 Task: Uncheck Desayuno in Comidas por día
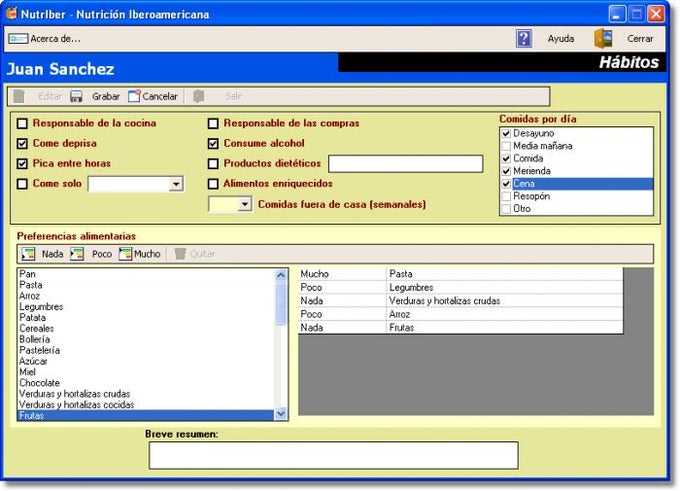[506, 134]
